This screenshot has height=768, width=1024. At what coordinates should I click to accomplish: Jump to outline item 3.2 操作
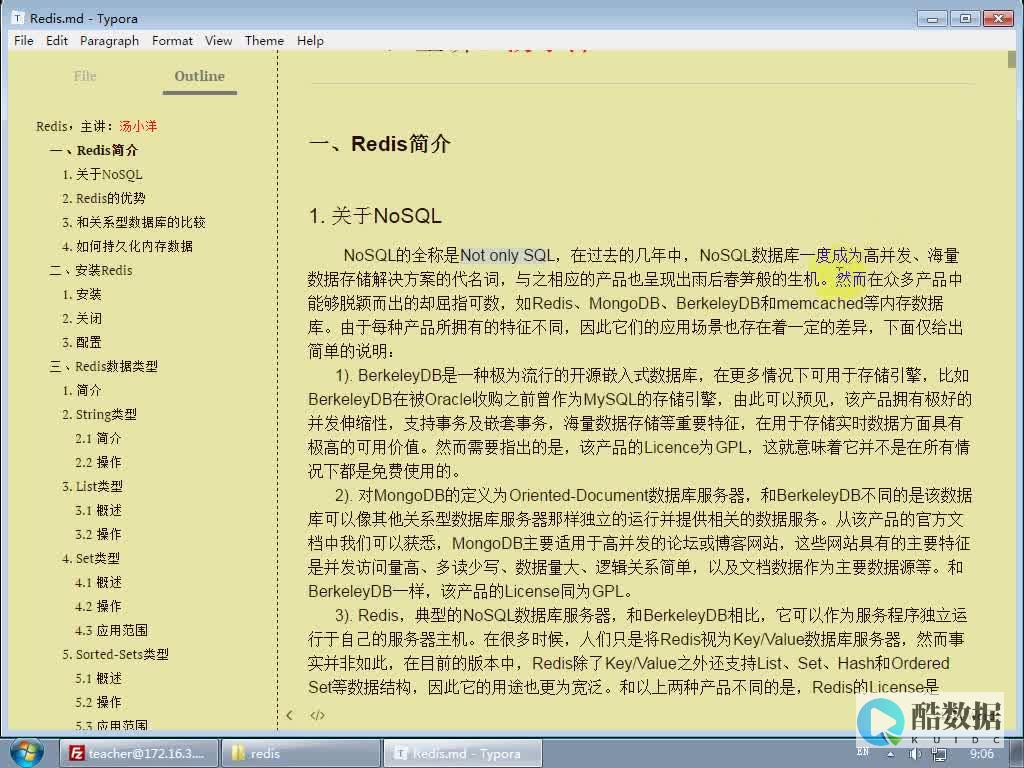click(99, 534)
